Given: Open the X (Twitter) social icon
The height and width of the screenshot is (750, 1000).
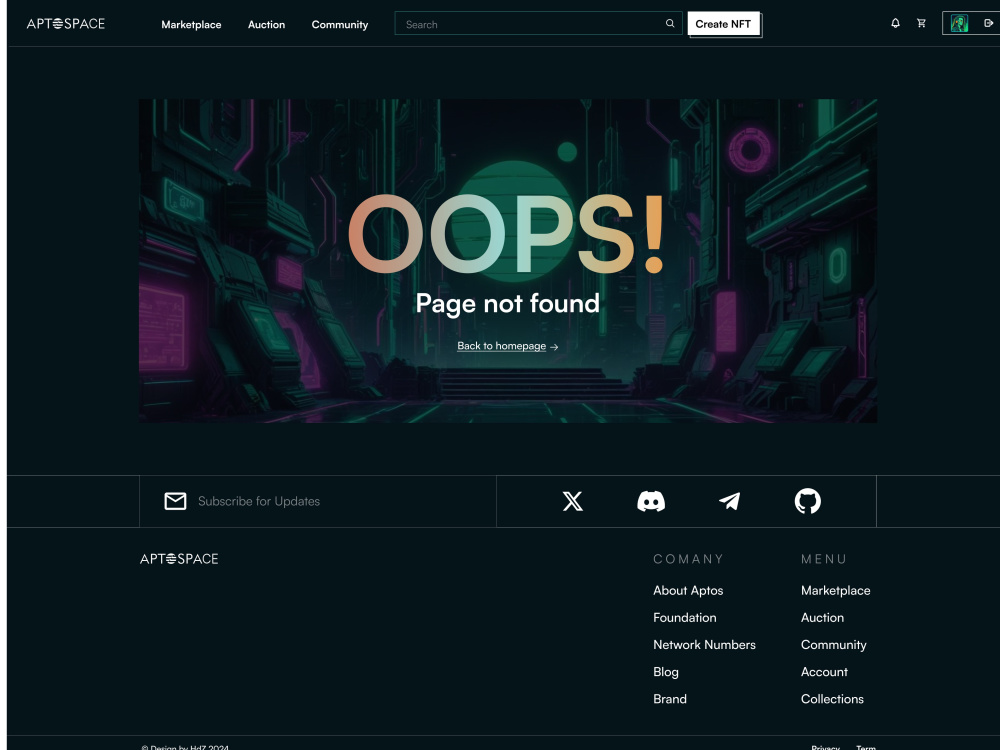Looking at the screenshot, I should pos(573,501).
